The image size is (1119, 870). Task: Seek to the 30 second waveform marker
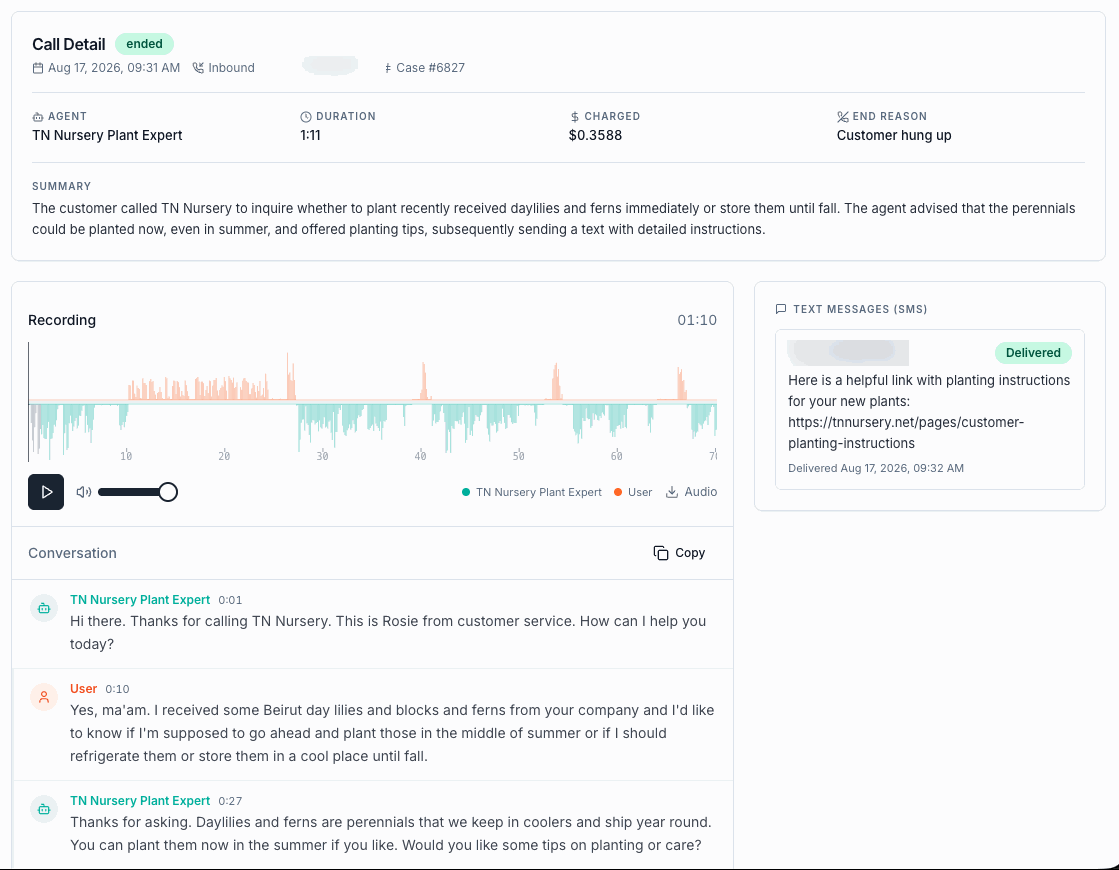tap(323, 455)
